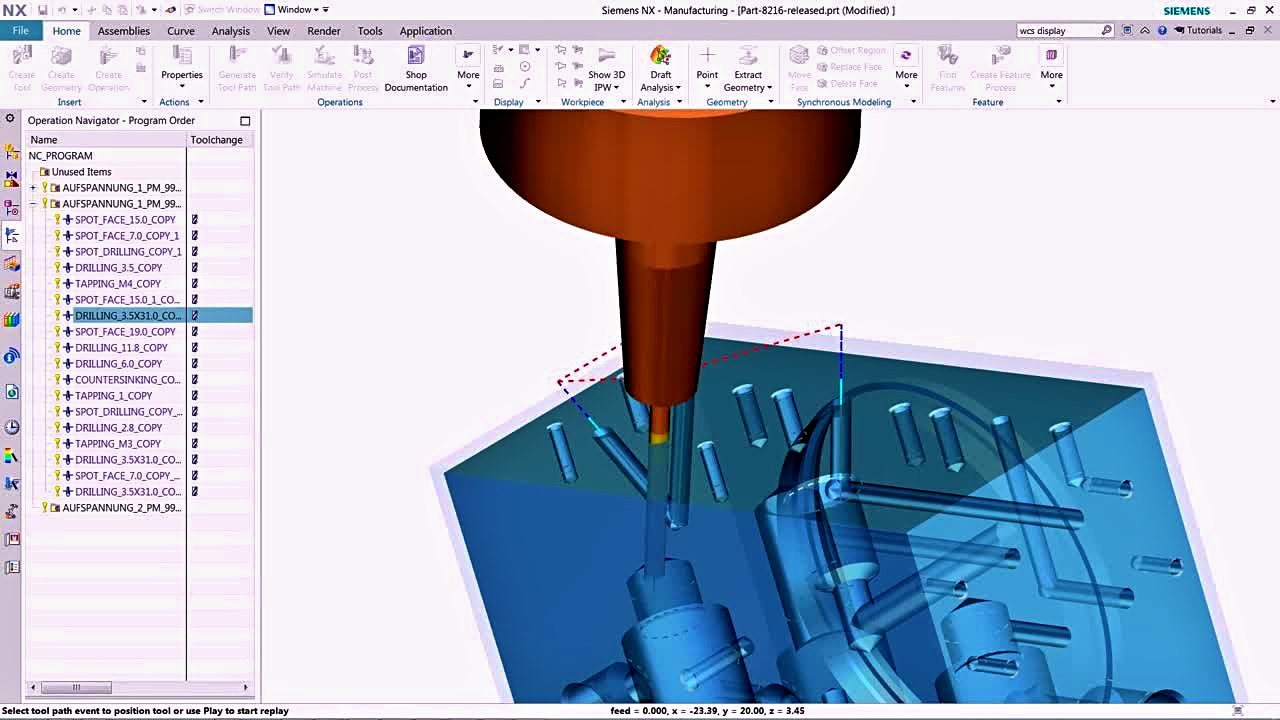Open the File menu

click(x=20, y=31)
